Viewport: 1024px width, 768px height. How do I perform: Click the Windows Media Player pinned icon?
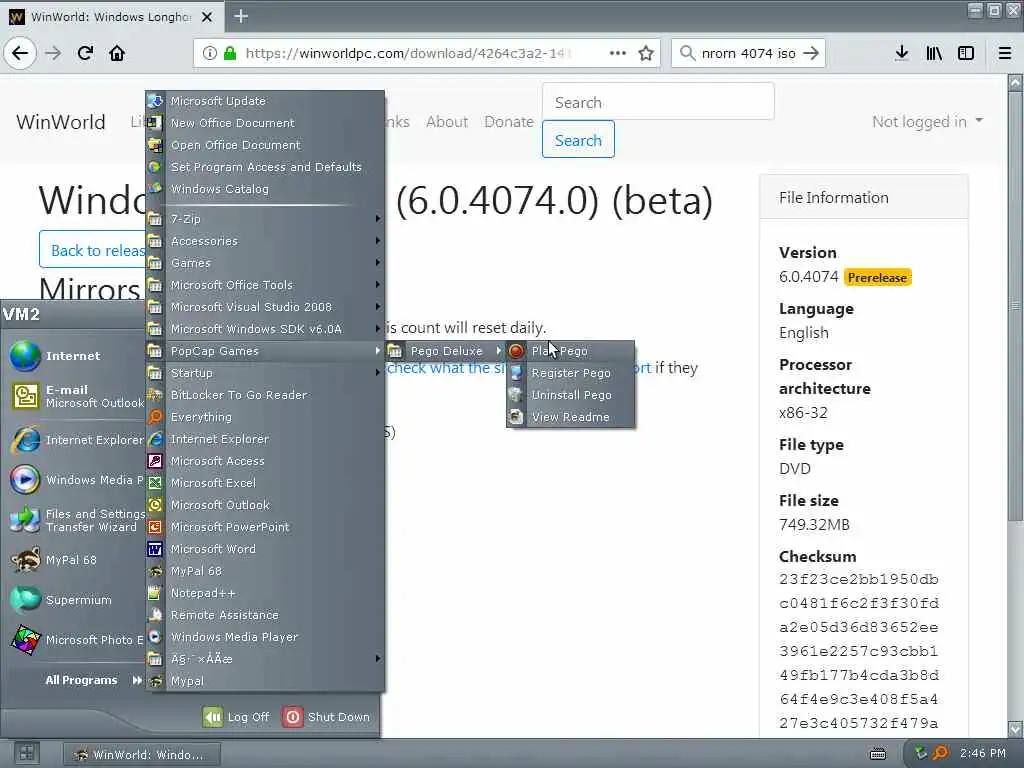pyautogui.click(x=25, y=480)
